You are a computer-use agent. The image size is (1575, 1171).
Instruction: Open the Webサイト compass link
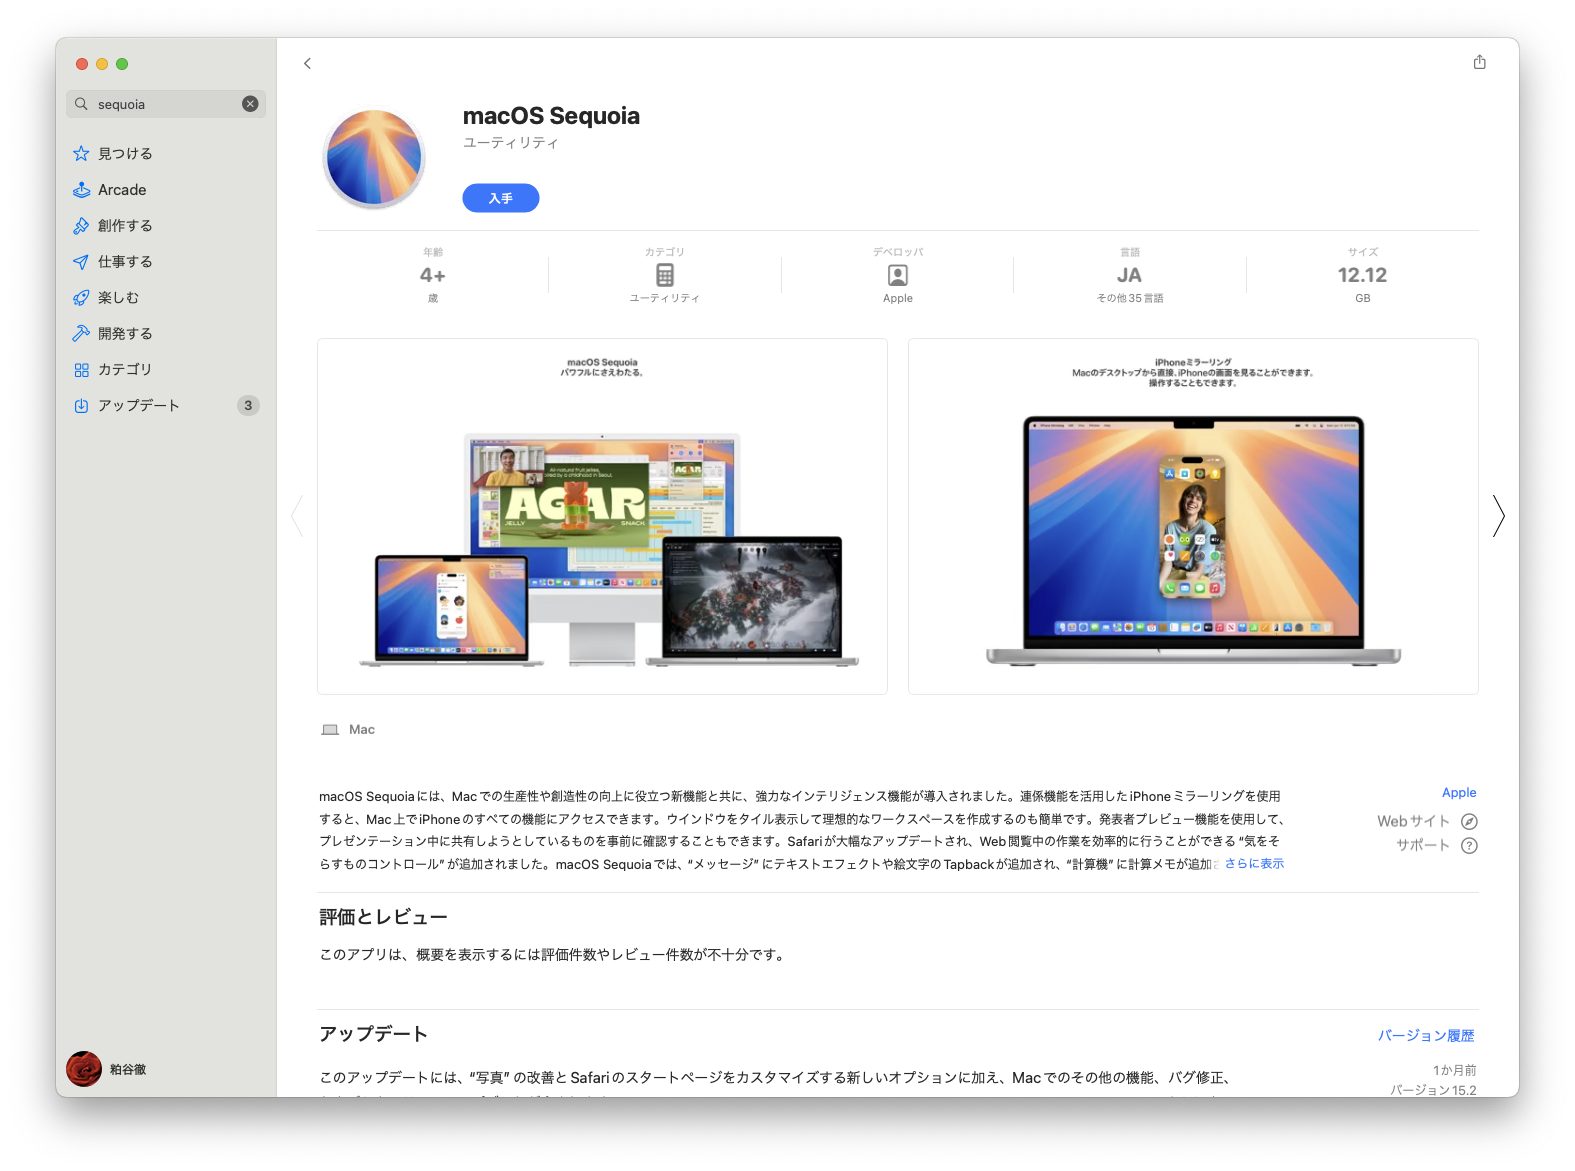1469,821
